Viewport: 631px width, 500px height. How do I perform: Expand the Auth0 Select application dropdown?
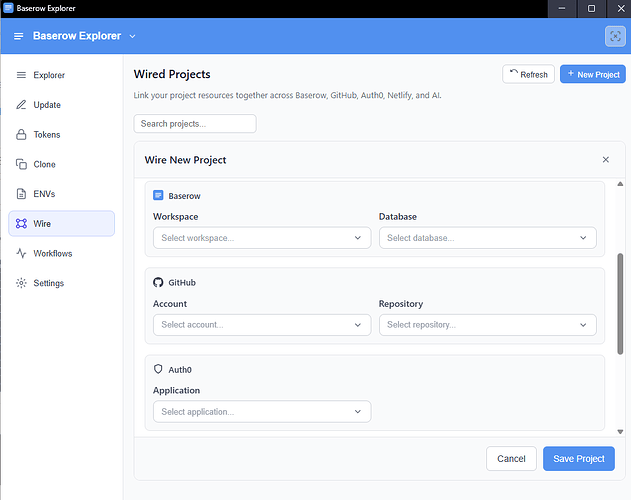261,412
